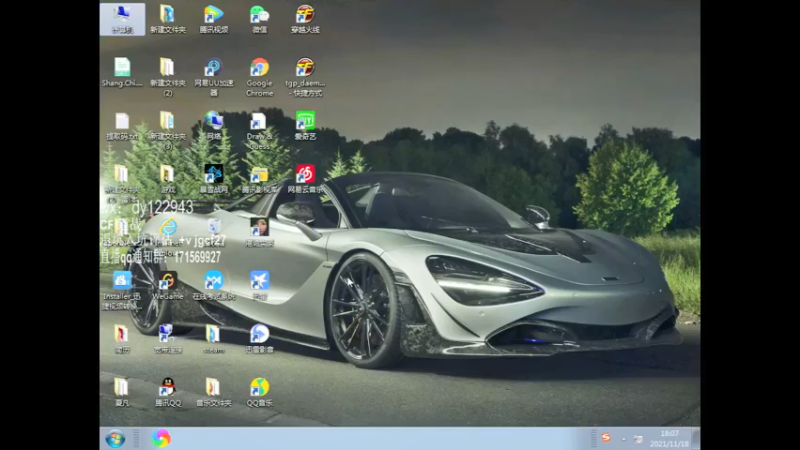
Task: Open the 微信 (WeChat) shortcut
Action: (259, 19)
